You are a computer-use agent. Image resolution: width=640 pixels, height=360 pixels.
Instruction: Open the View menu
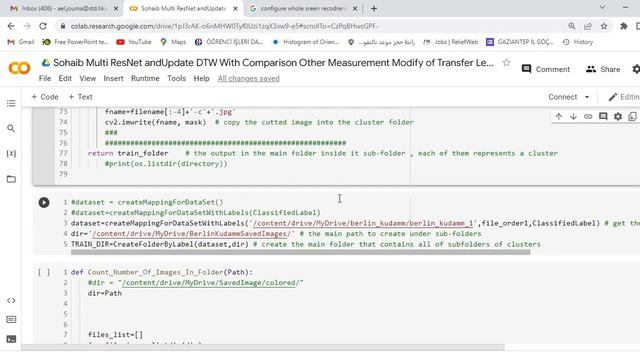click(x=87, y=78)
